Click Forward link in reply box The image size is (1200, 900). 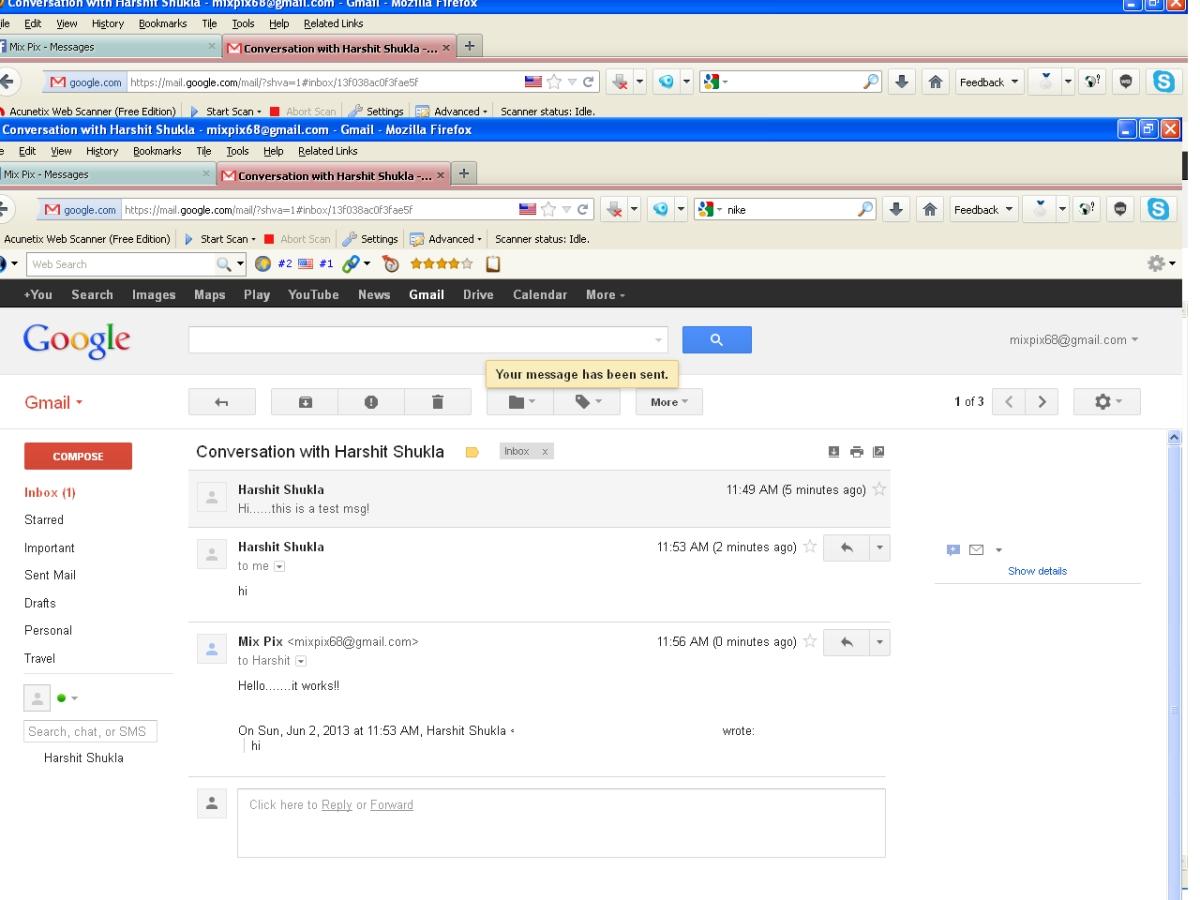391,805
